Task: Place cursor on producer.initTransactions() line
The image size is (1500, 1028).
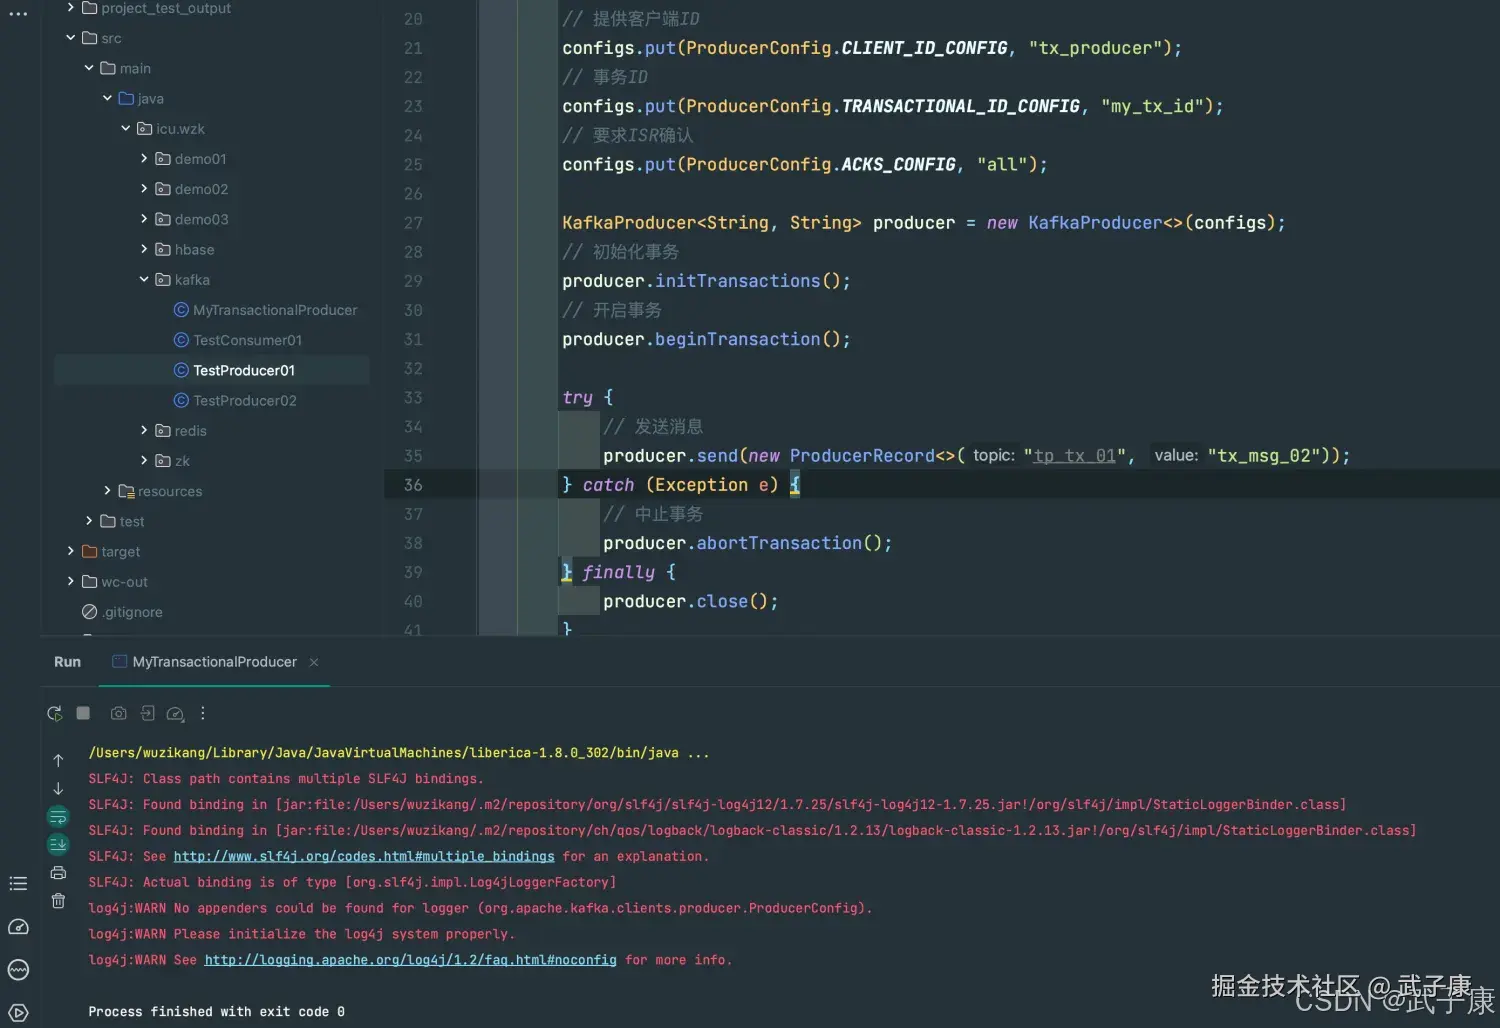Action: pos(706,281)
